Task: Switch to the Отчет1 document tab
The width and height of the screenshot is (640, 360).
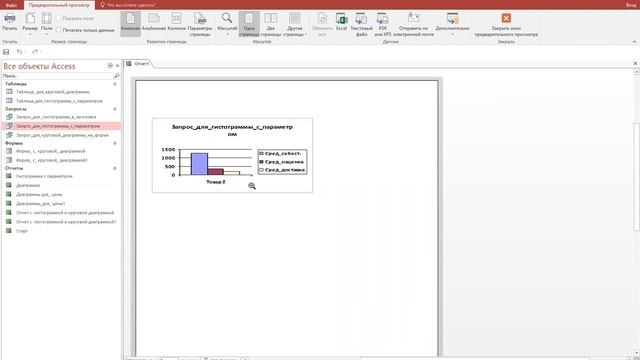Action: point(138,64)
